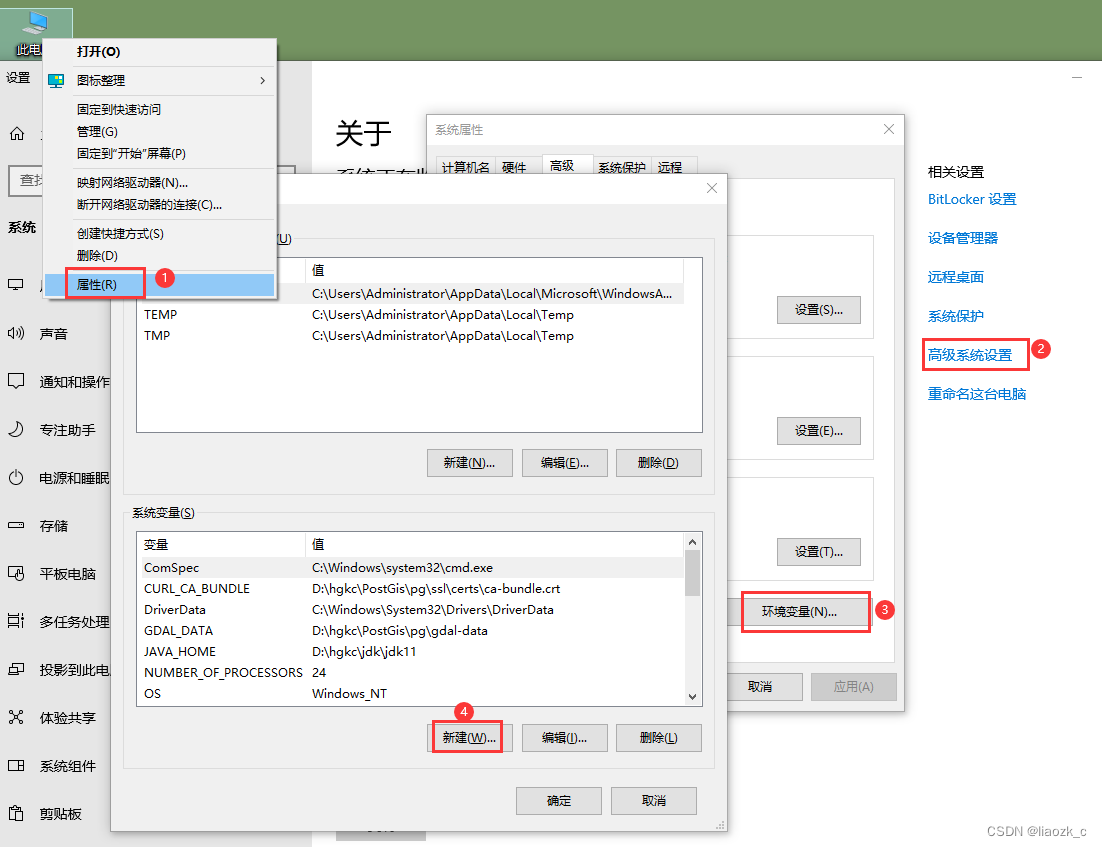Choose 打开(O) in the context menu
1102x847 pixels.
160,52
